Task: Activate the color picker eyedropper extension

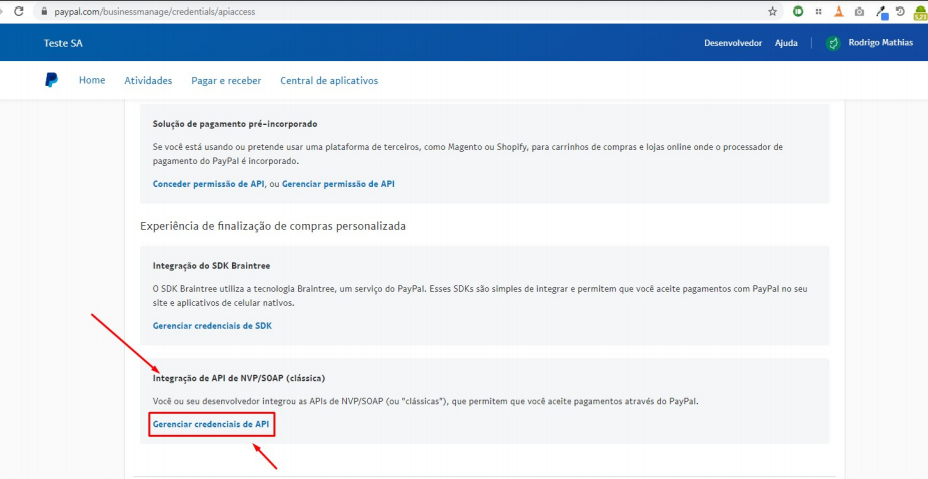Action: pos(881,12)
